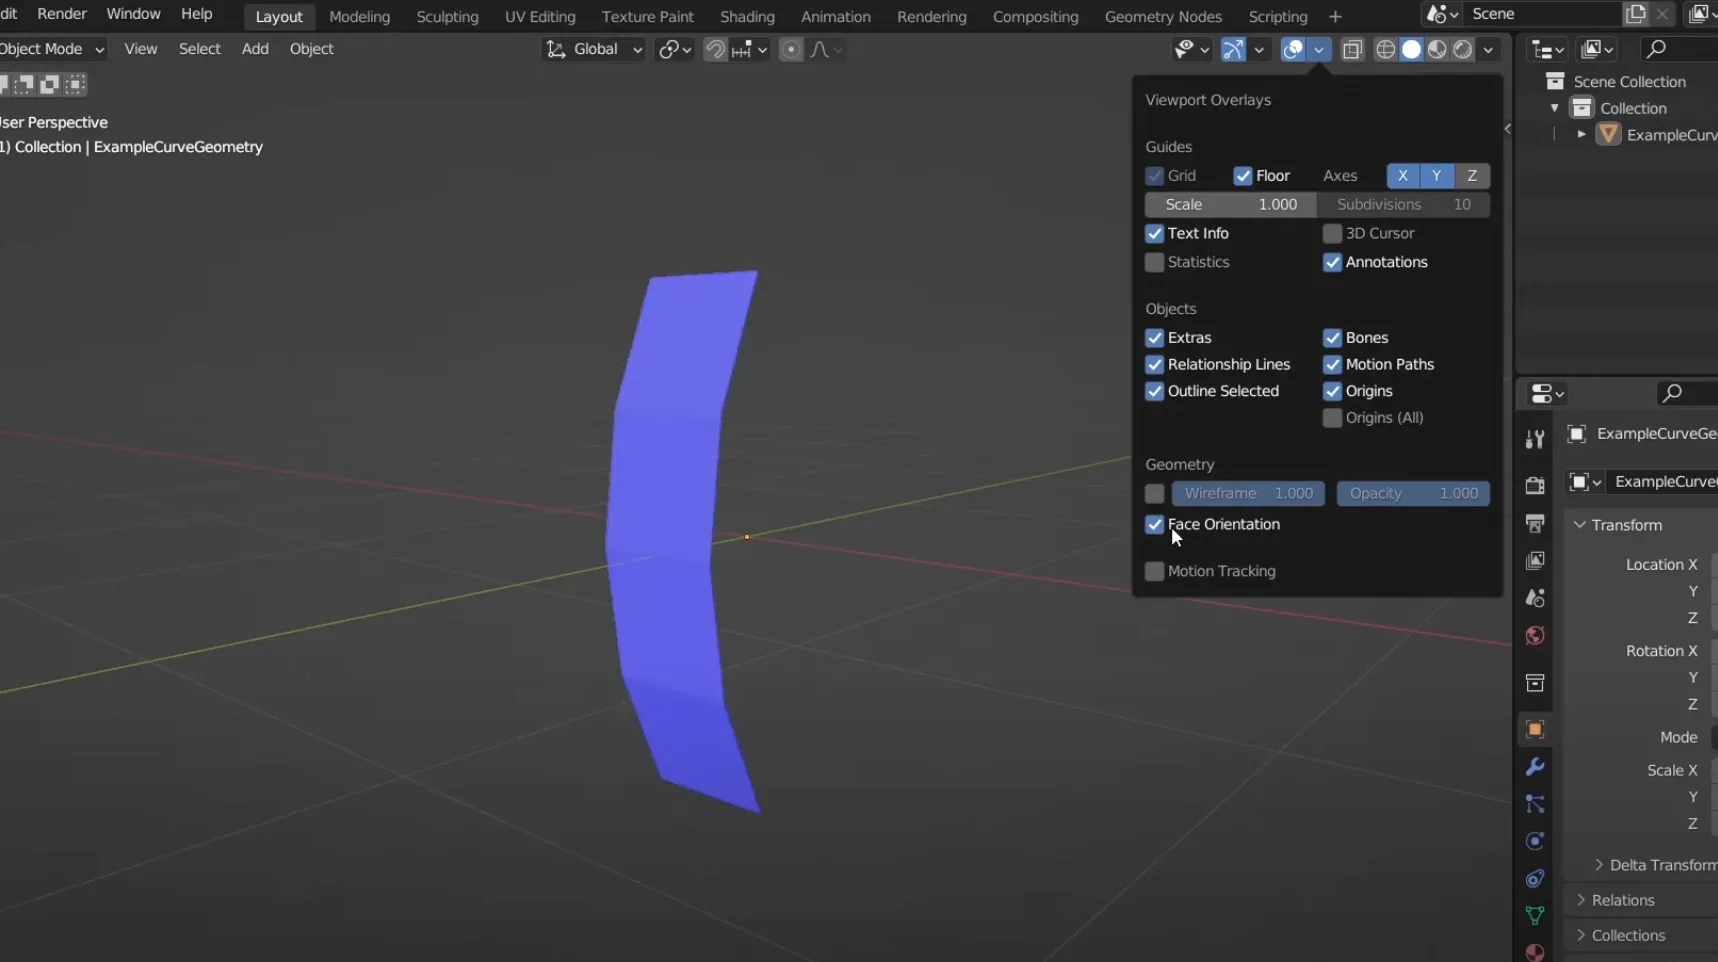1718x962 pixels.
Task: Open the Material properties tab
Action: click(x=1535, y=951)
